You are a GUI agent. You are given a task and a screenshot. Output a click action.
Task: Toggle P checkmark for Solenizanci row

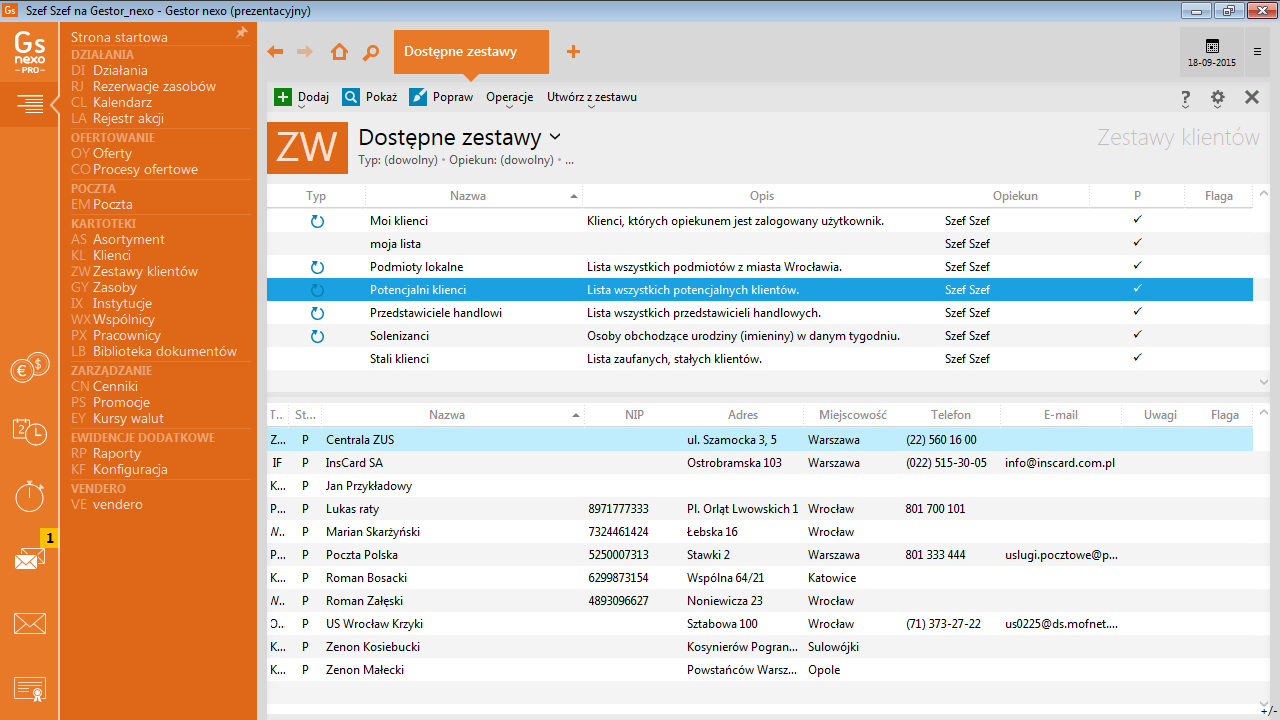coord(1137,335)
